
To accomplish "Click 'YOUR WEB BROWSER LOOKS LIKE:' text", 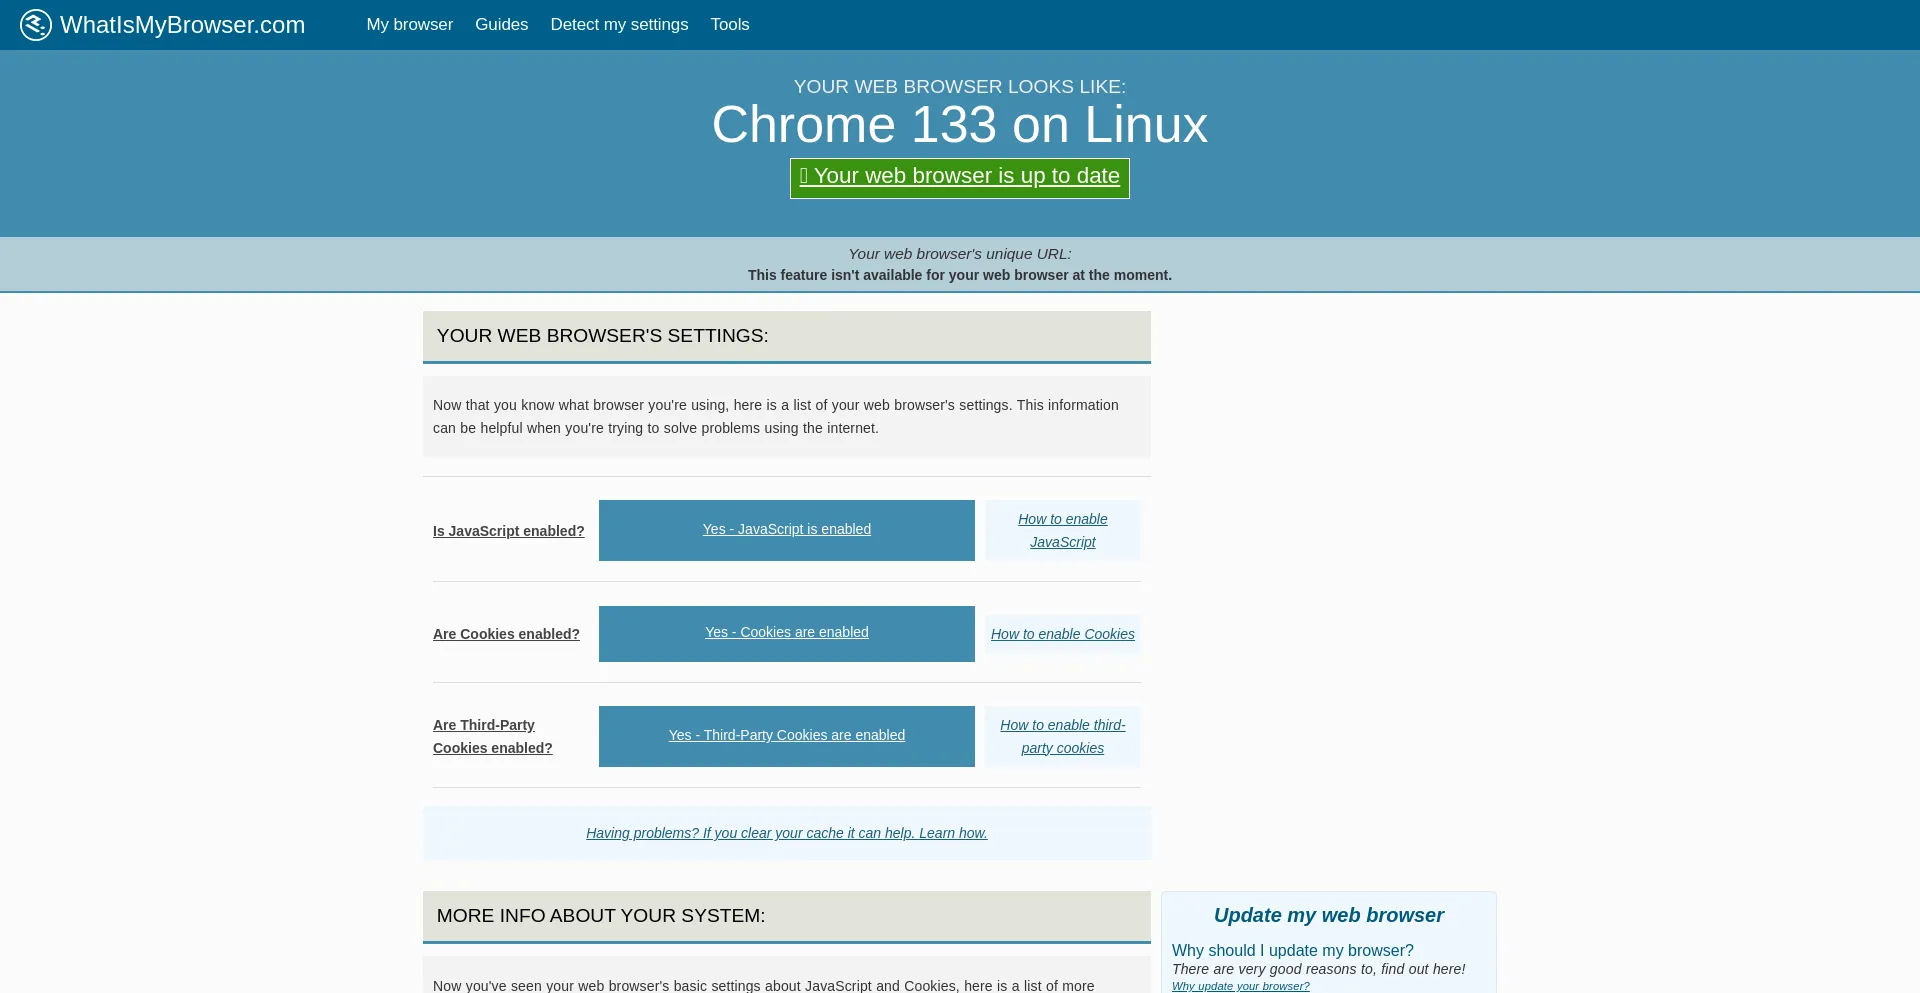I will click(959, 87).
